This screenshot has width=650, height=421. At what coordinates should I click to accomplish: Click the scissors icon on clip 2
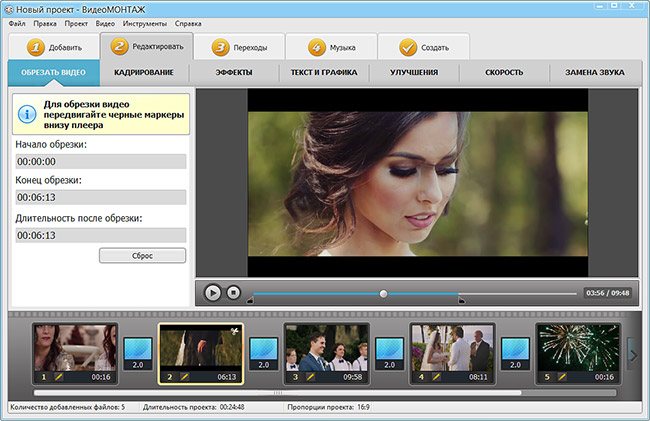[x=233, y=332]
